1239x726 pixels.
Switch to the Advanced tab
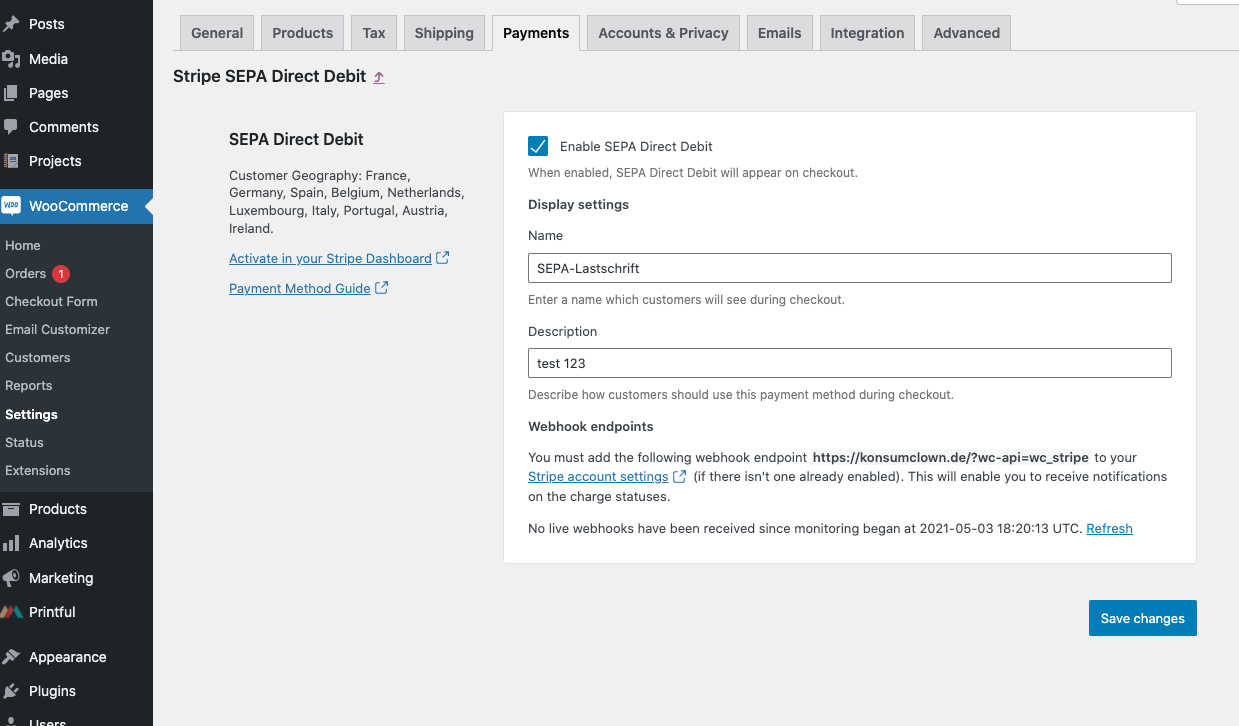[x=967, y=33]
